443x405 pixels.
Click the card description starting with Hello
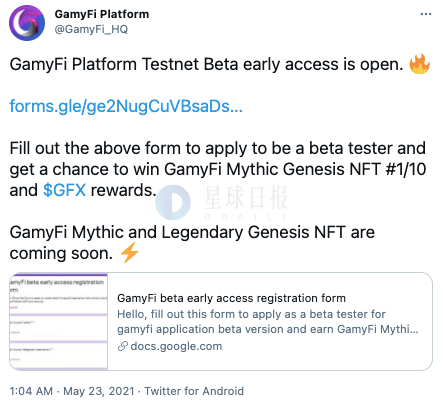[x=268, y=321]
